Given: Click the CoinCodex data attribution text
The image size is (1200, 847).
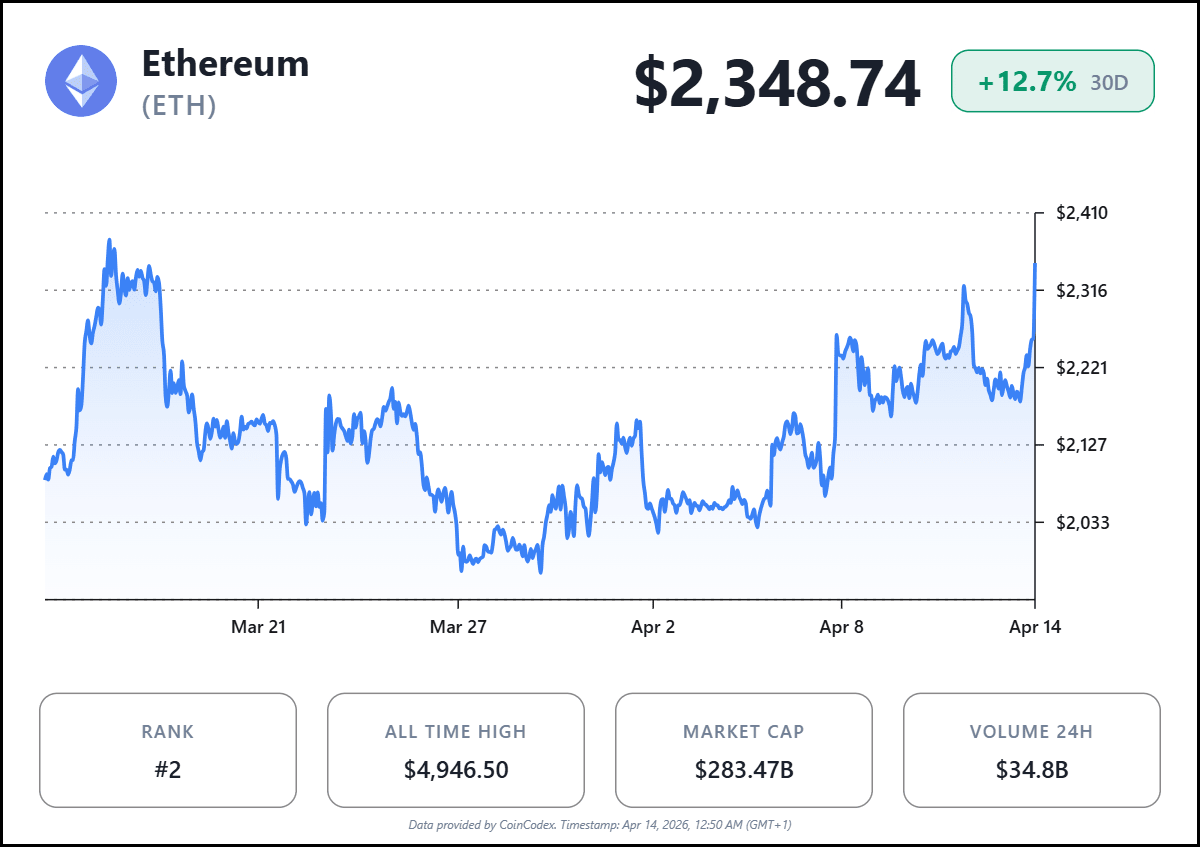Looking at the screenshot, I should 600,825.
